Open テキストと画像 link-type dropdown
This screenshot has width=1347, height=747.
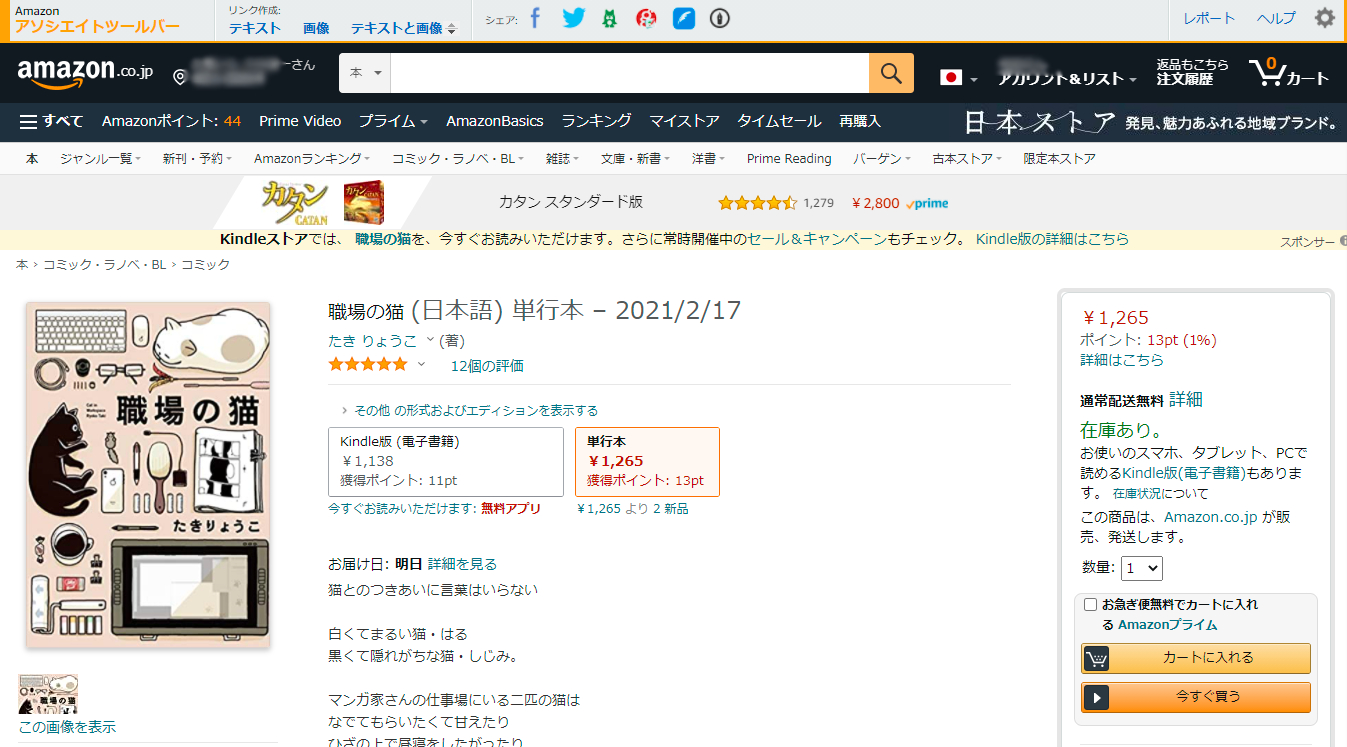point(403,28)
